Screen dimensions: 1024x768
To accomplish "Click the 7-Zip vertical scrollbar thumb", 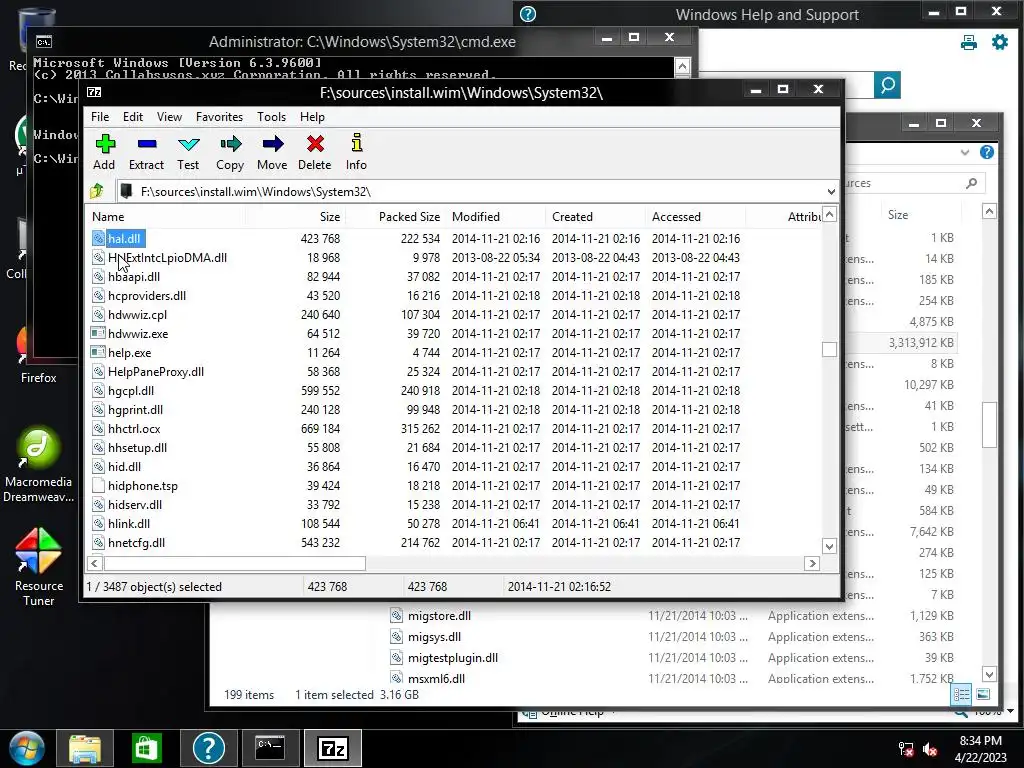I will [829, 349].
